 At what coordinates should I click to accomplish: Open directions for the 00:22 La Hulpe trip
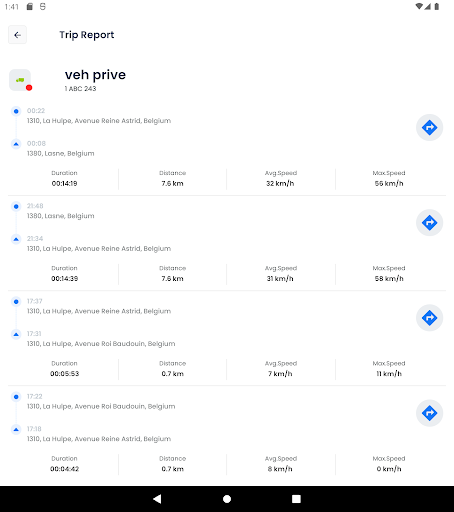429,127
